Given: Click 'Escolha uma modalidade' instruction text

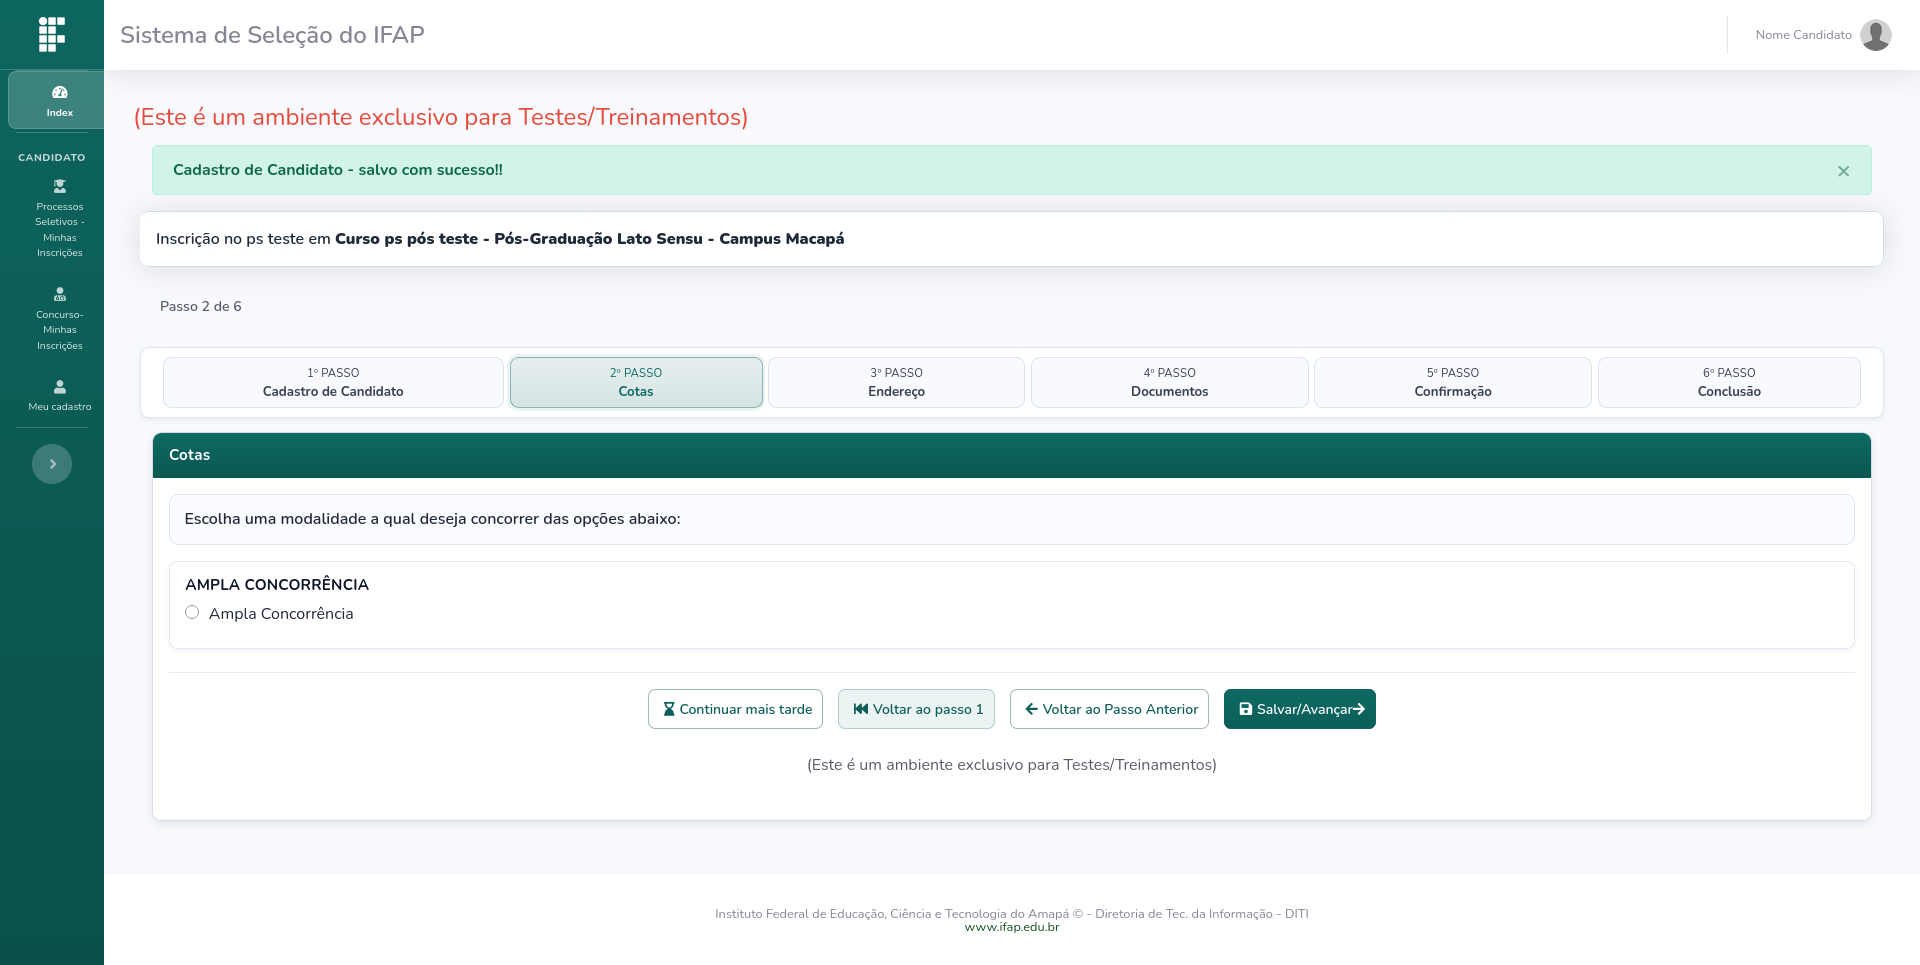Looking at the screenshot, I should click(432, 519).
